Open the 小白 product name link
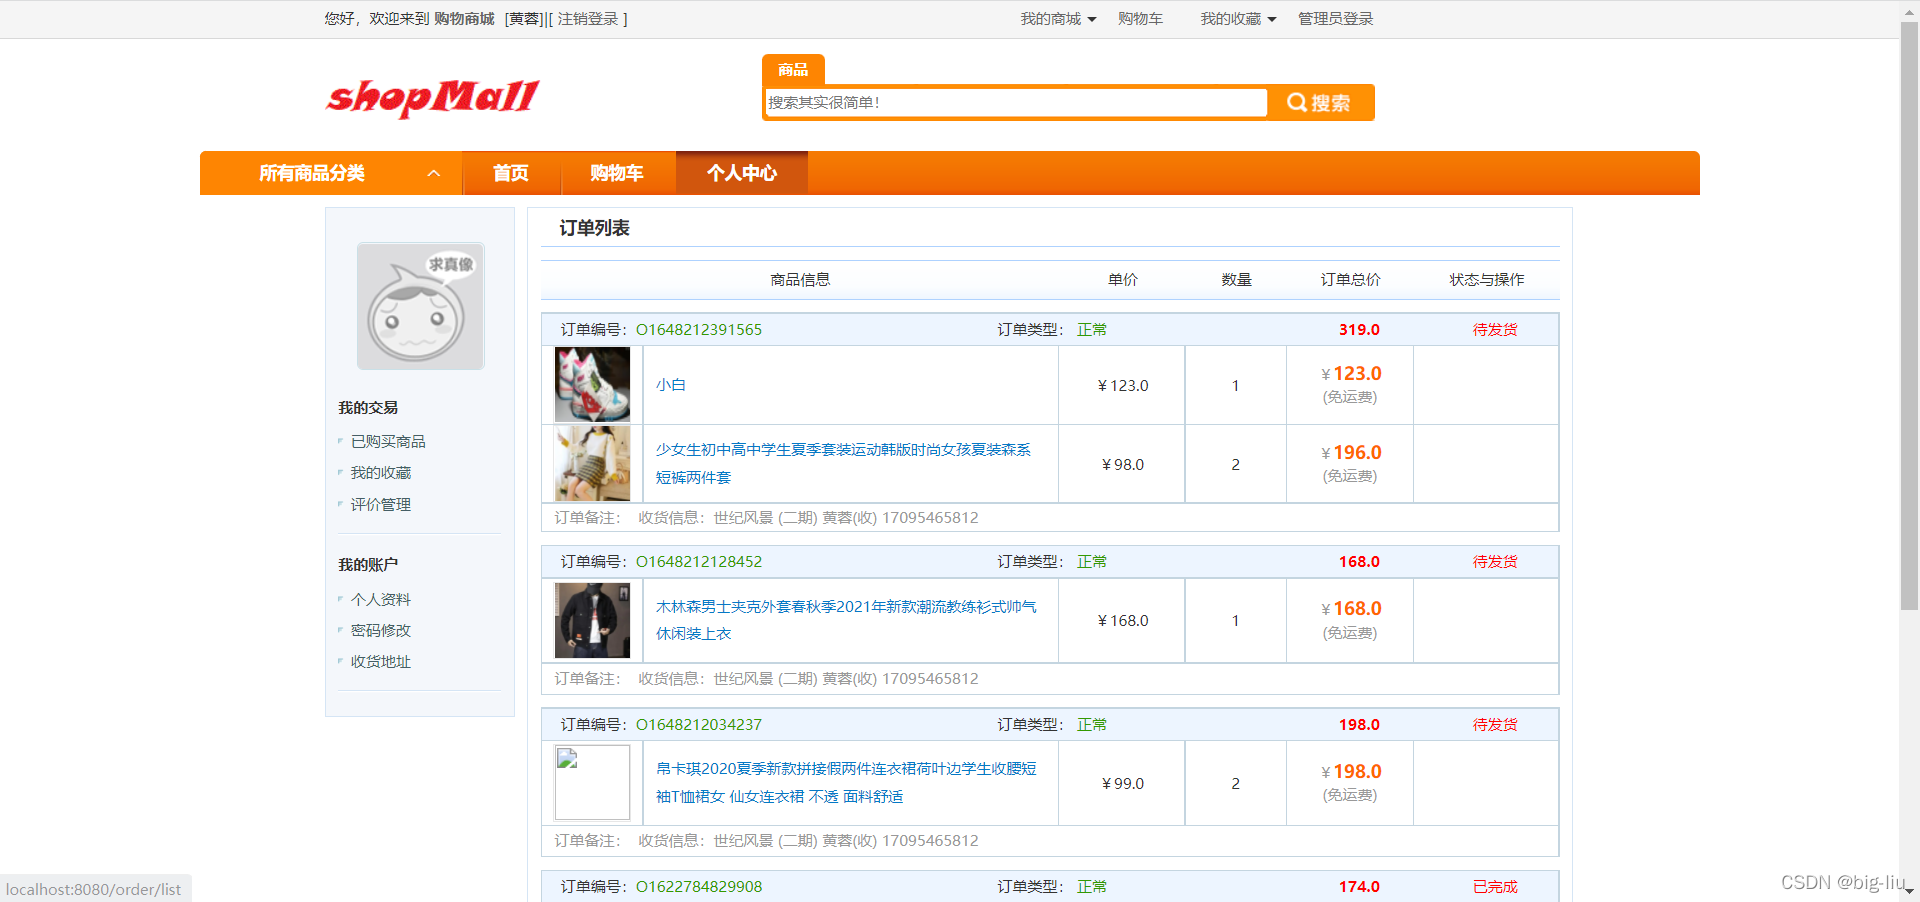The width and height of the screenshot is (1920, 902). (671, 385)
